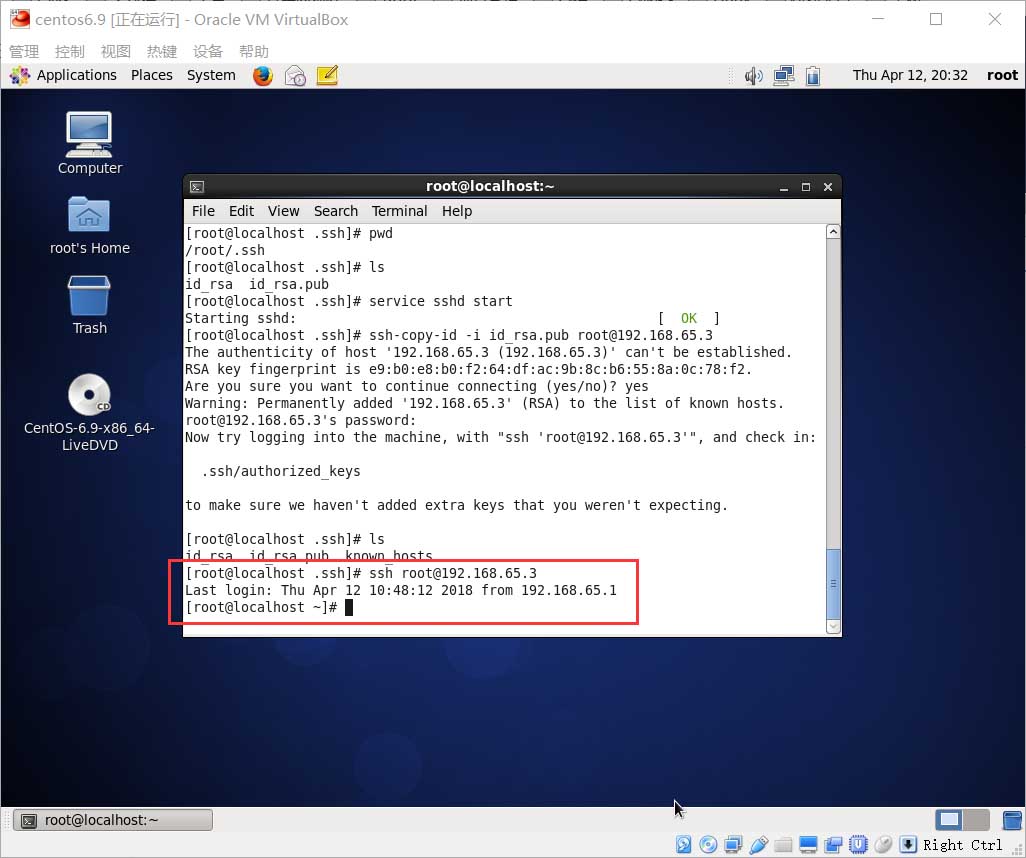Expand the Places menu
The width and height of the screenshot is (1026, 858).
[x=152, y=75]
